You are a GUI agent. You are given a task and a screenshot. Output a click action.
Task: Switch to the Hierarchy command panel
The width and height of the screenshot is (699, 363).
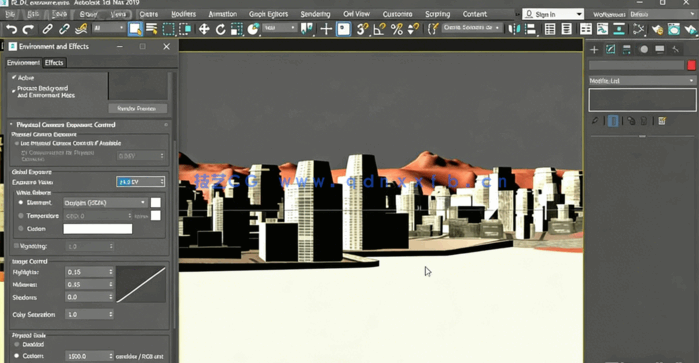pyautogui.click(x=627, y=50)
